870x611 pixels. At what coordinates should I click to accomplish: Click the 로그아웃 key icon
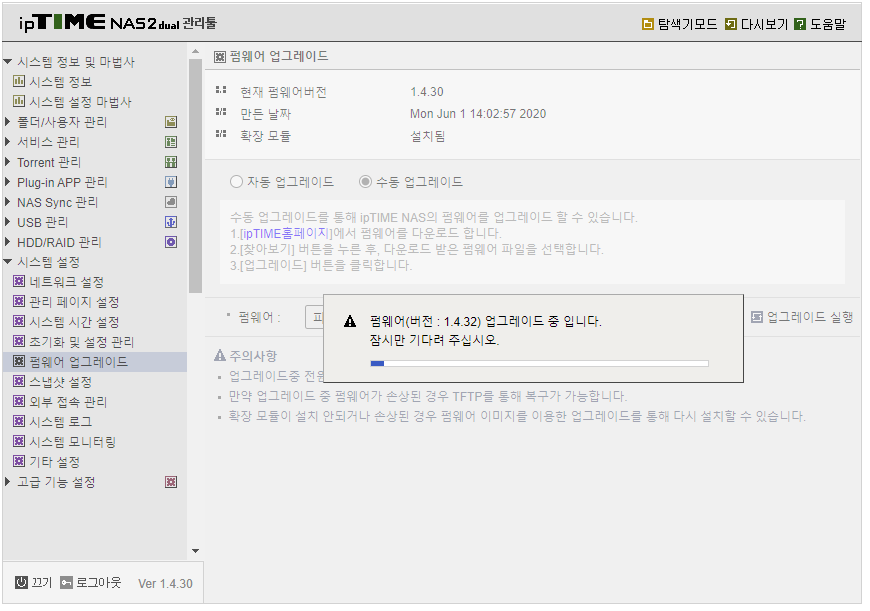(66, 582)
